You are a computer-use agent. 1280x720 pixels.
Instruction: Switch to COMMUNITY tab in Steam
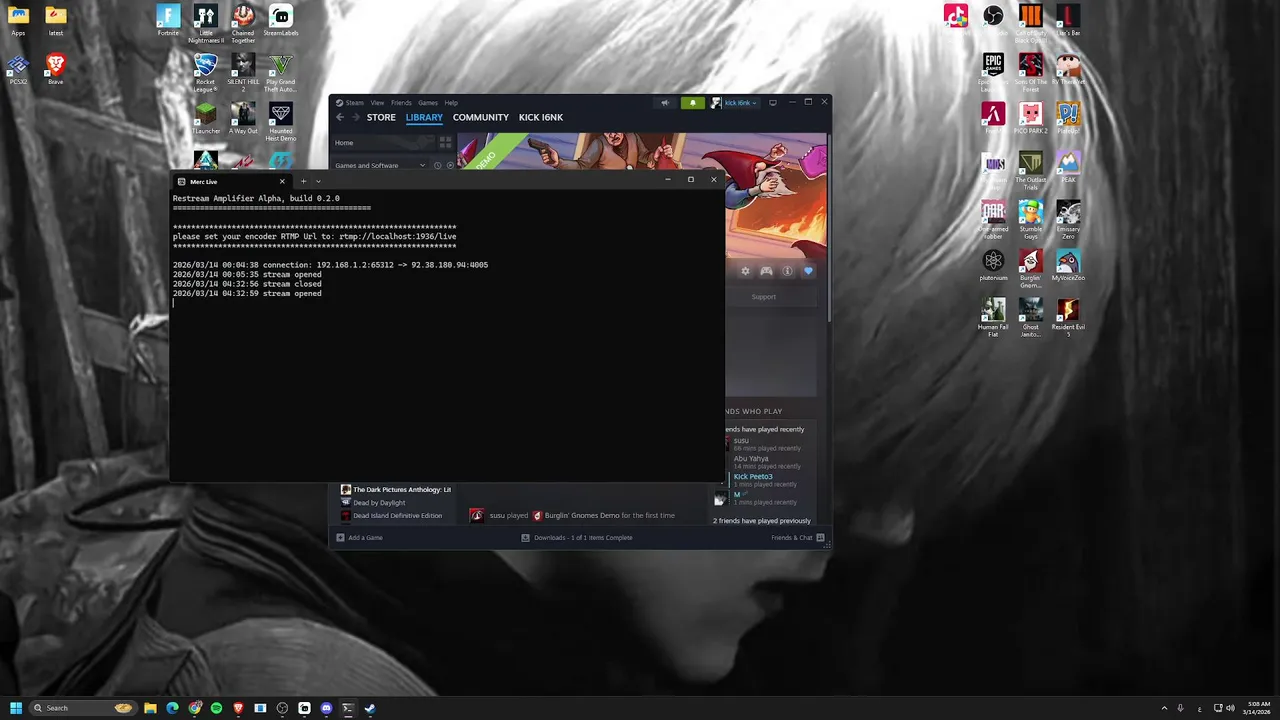pyautogui.click(x=481, y=117)
